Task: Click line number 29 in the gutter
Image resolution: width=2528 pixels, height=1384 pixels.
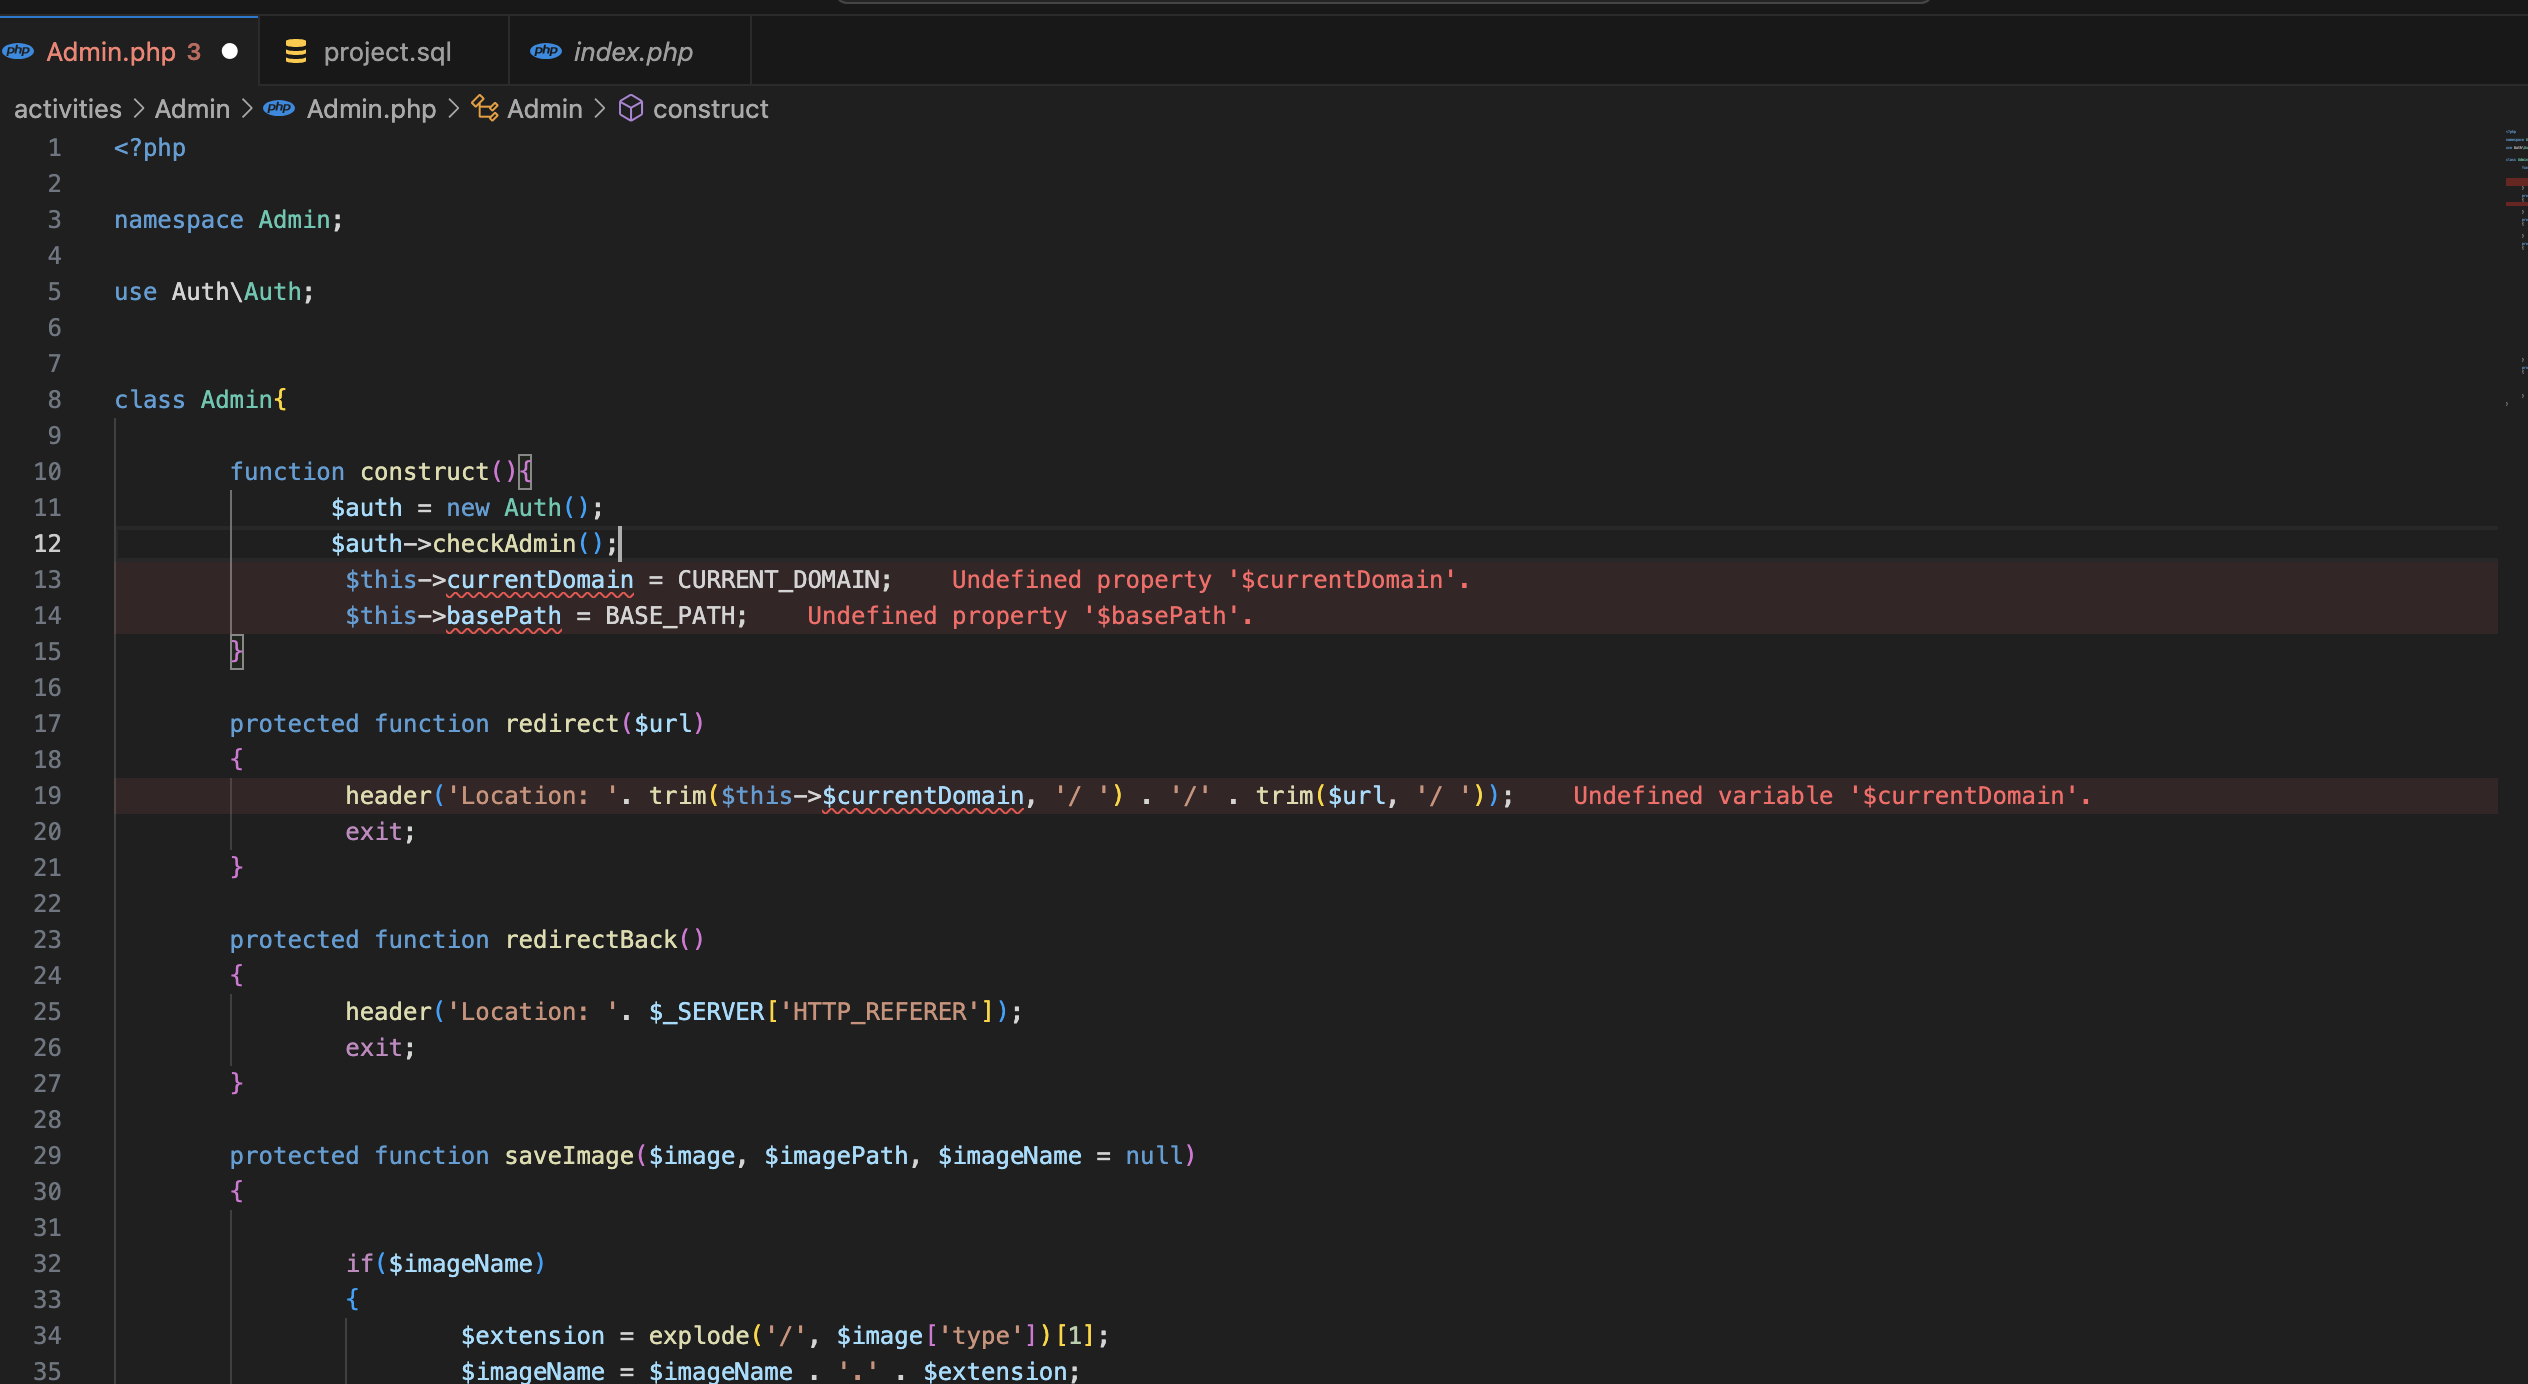Action: [x=47, y=1156]
